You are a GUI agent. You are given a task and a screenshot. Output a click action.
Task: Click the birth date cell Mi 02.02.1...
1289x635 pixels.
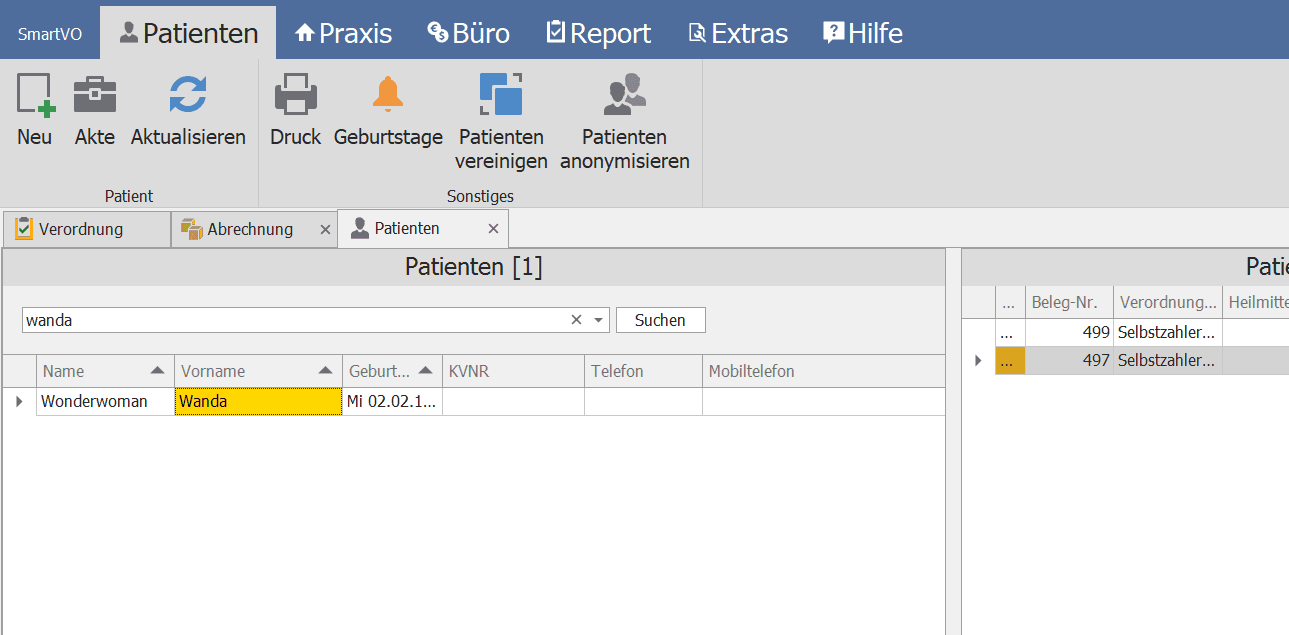(392, 402)
